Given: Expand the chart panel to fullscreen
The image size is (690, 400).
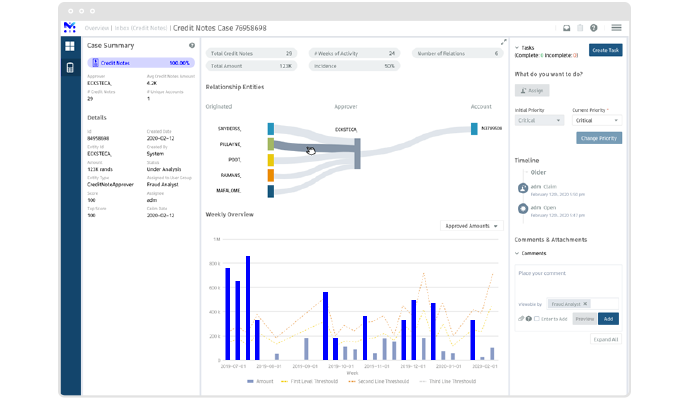Looking at the screenshot, I should [503, 42].
